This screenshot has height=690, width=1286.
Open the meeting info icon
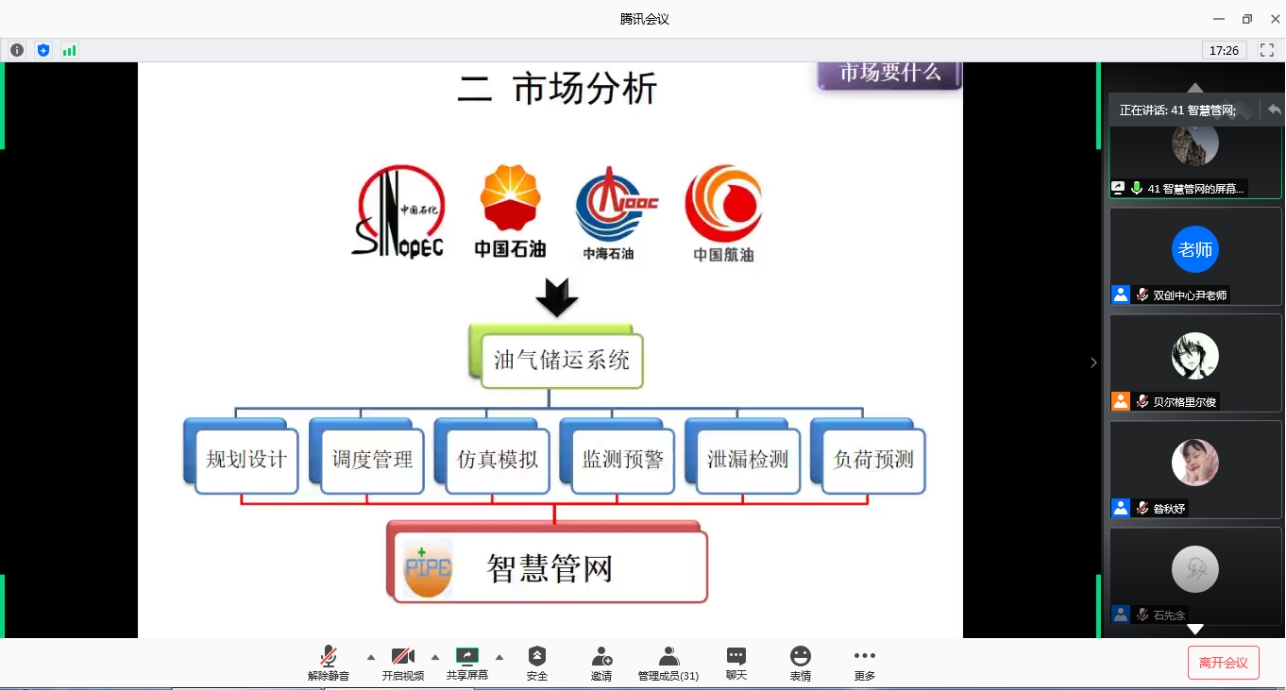[x=17, y=50]
